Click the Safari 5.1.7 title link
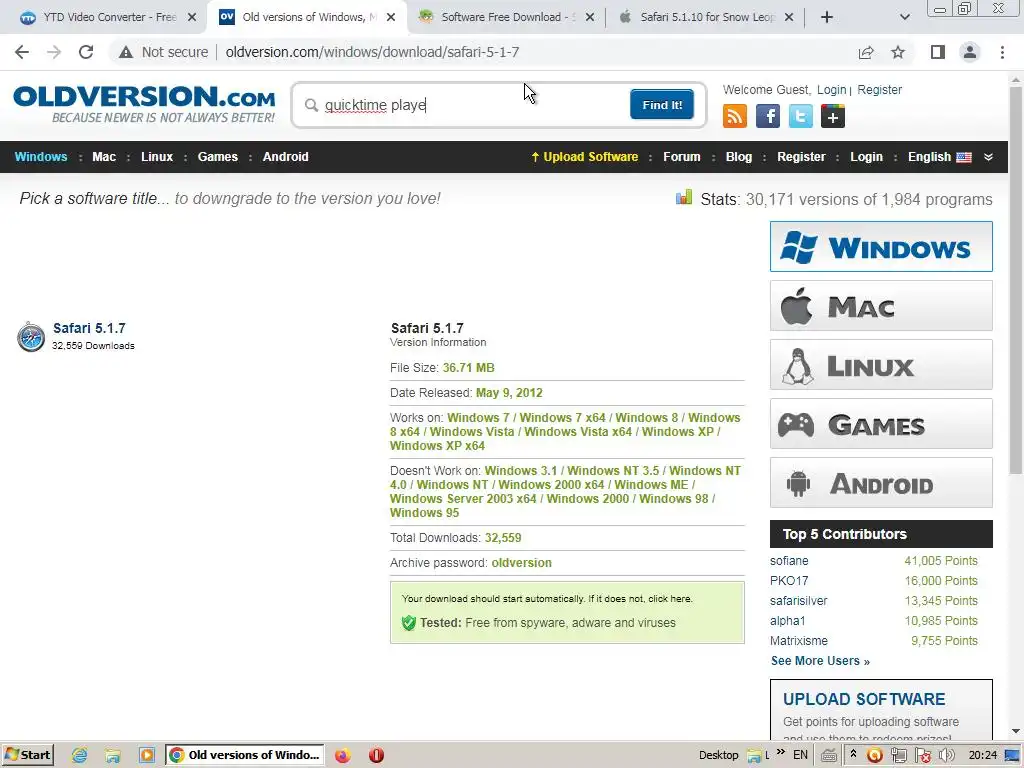The width and height of the screenshot is (1024, 768). (89, 328)
